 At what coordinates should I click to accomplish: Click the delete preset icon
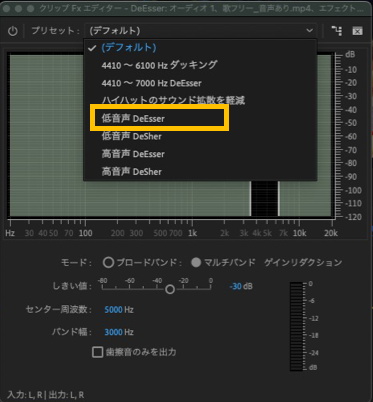357,31
